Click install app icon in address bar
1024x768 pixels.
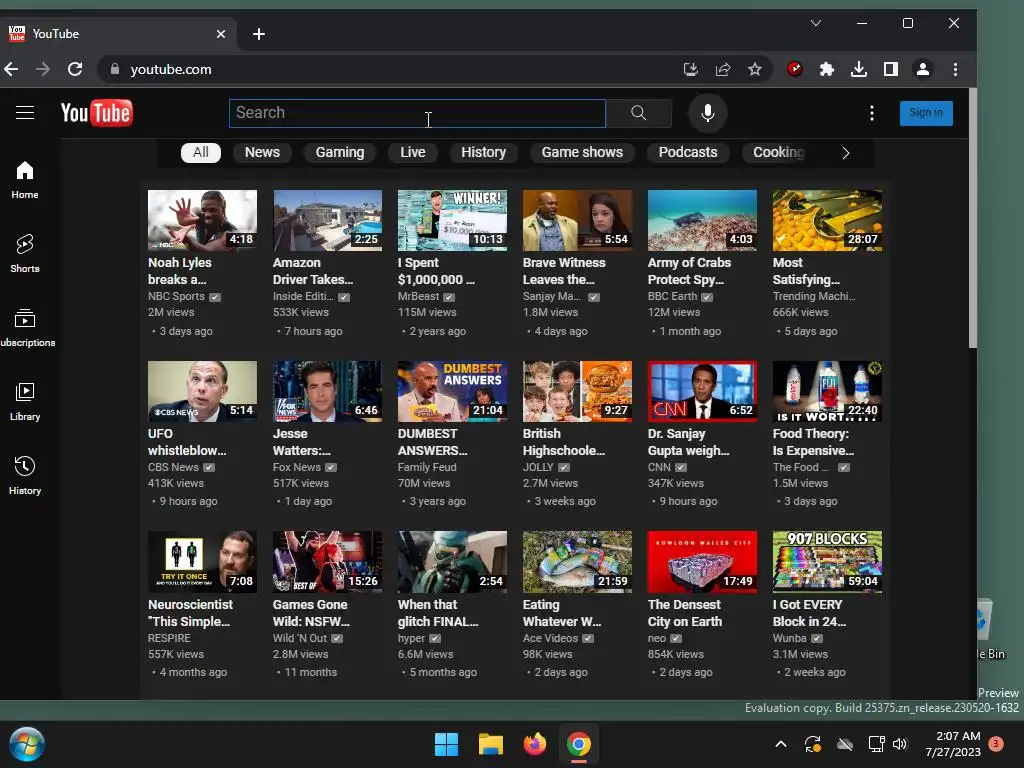point(691,69)
